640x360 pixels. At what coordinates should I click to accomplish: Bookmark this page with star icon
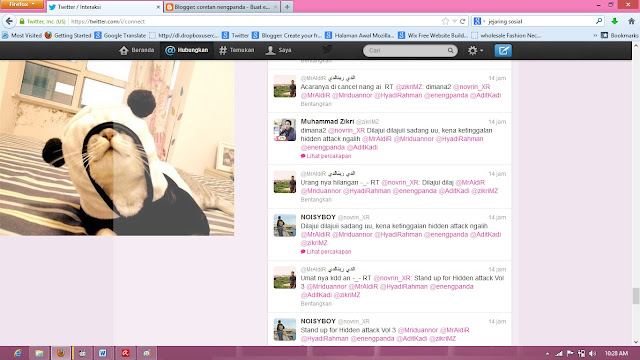click(445, 21)
